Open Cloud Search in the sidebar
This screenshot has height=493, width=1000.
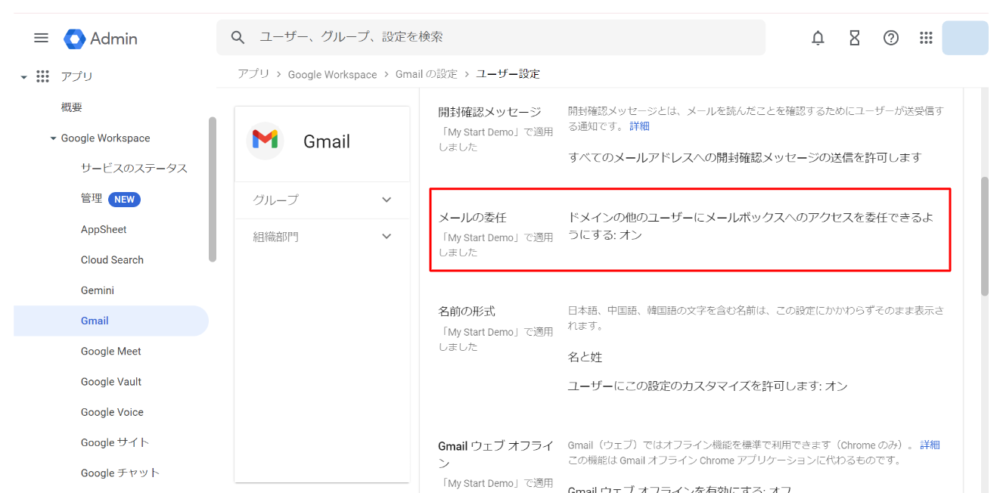[112, 260]
